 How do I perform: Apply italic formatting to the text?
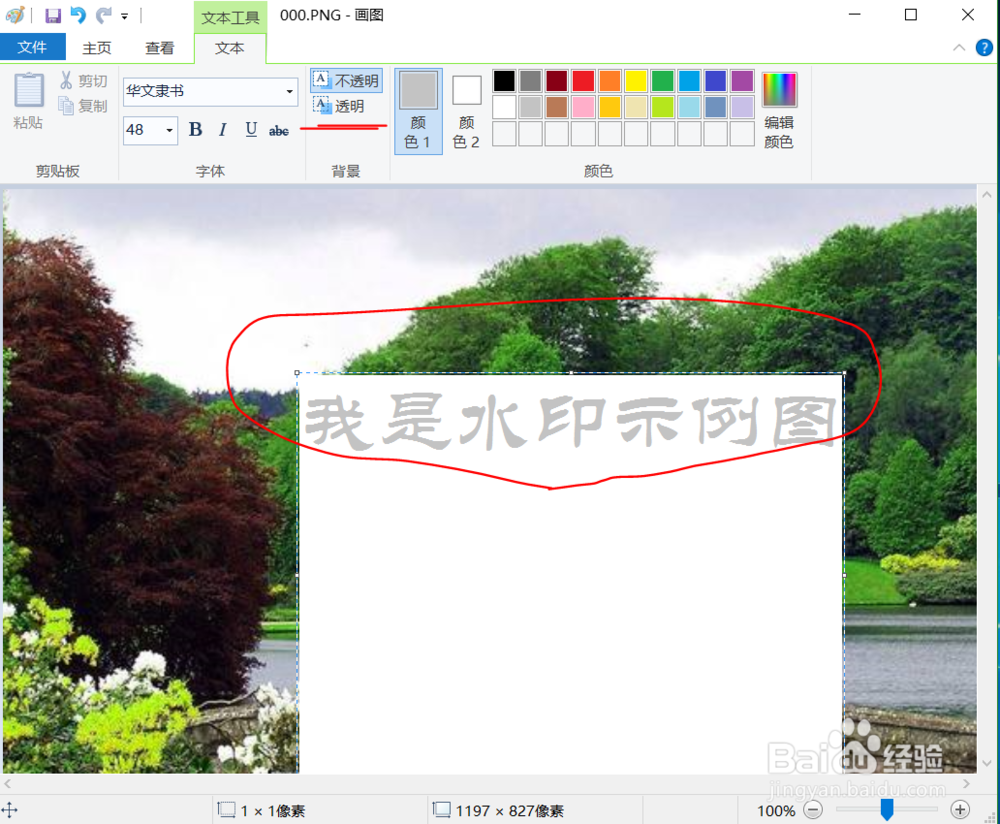(x=222, y=130)
